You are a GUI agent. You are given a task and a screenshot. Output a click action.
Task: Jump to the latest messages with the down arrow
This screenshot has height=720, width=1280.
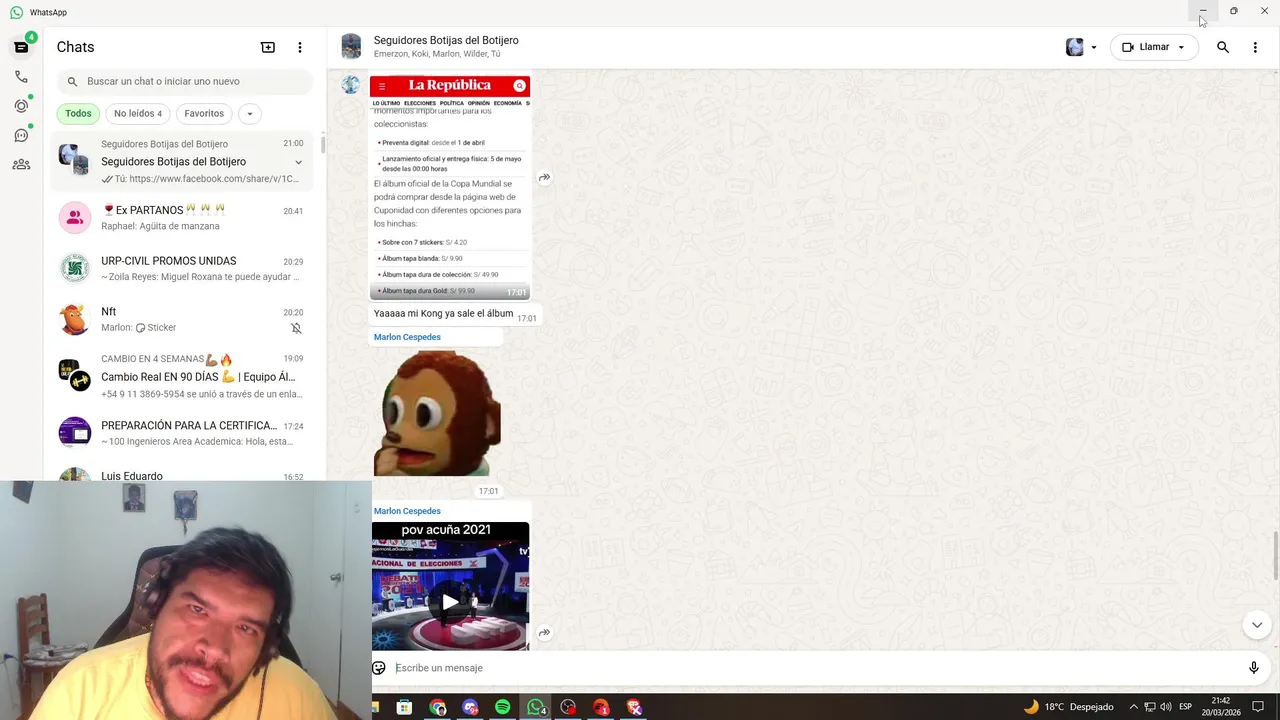pos(1257,625)
